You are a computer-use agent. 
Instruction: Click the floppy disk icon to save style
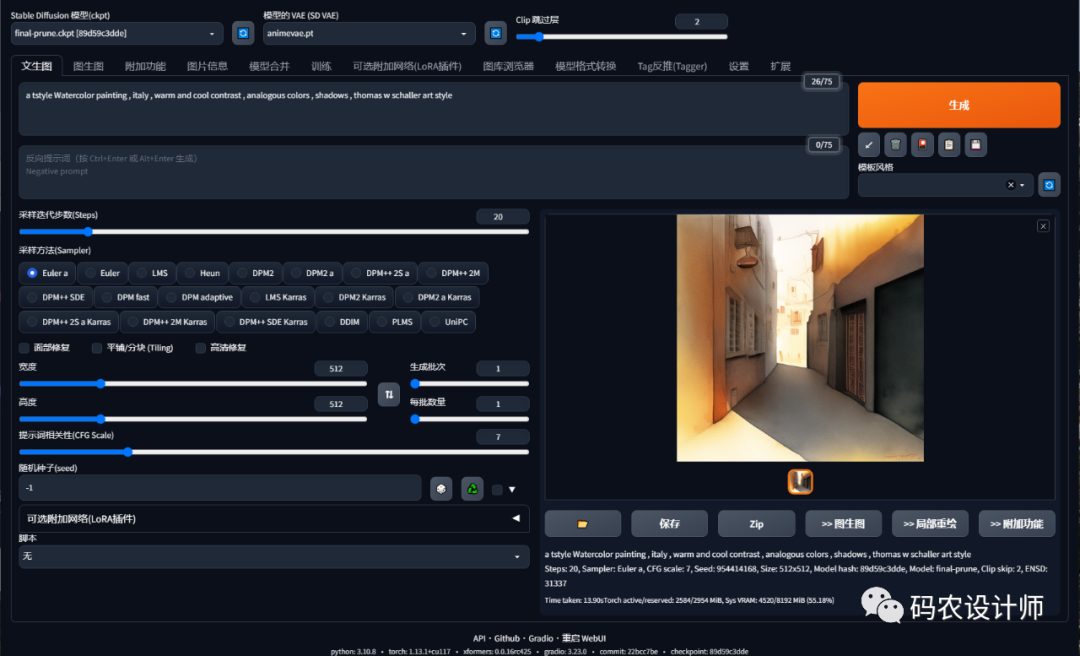(975, 145)
